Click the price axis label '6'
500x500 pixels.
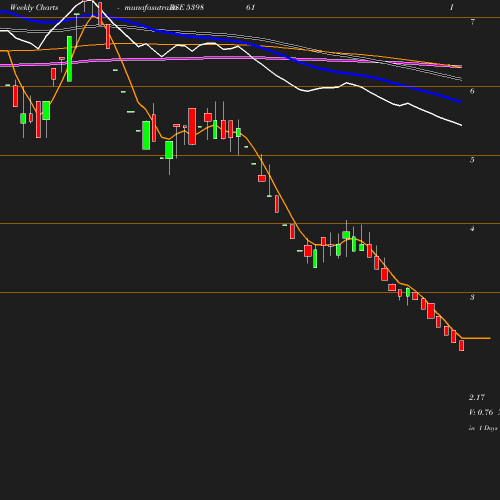472,91
